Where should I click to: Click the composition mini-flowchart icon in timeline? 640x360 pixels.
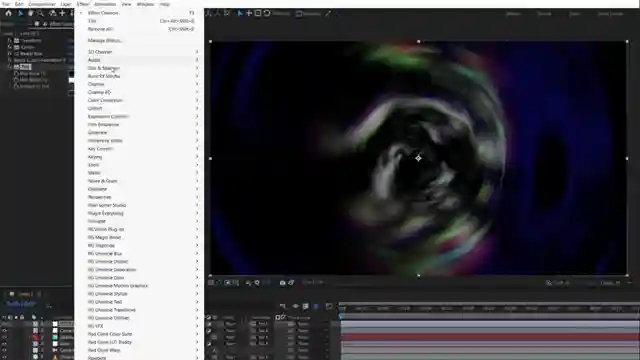click(282, 306)
